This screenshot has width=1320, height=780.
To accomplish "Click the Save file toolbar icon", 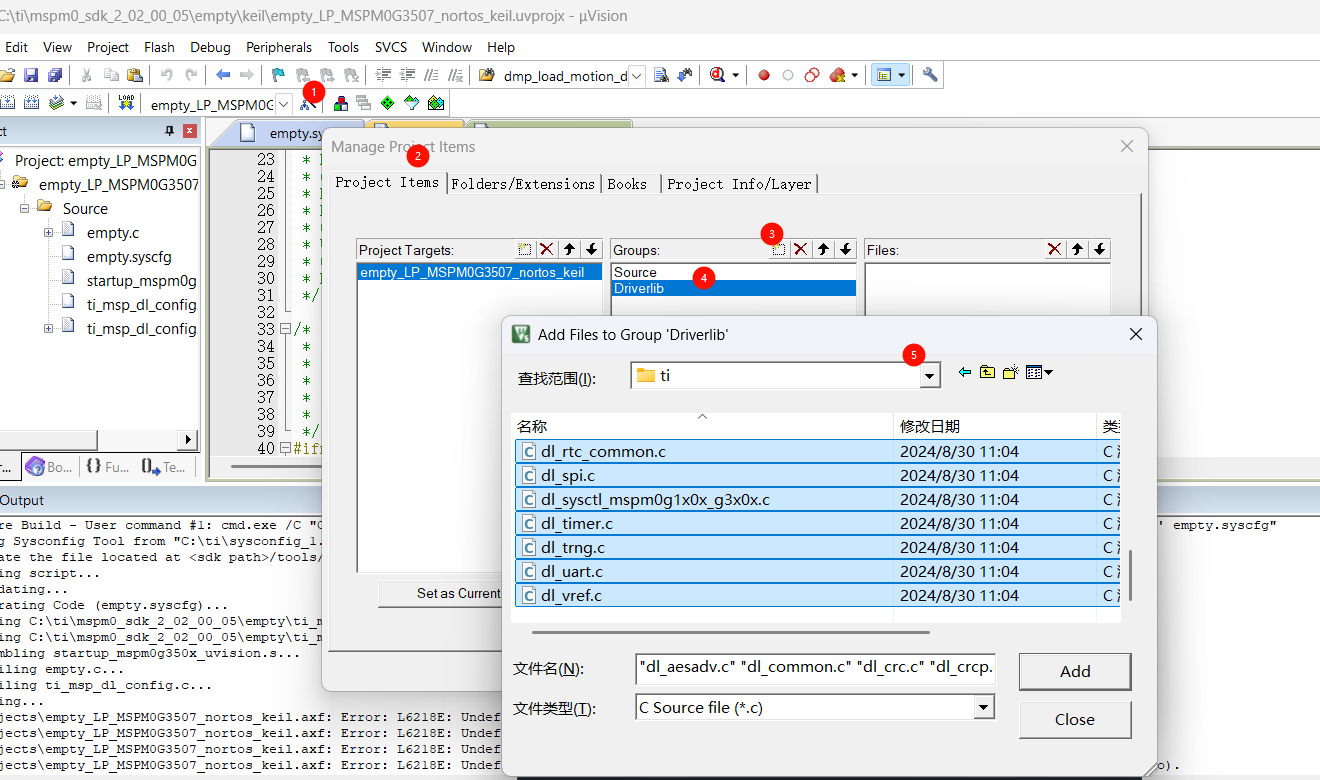I will [x=31, y=75].
